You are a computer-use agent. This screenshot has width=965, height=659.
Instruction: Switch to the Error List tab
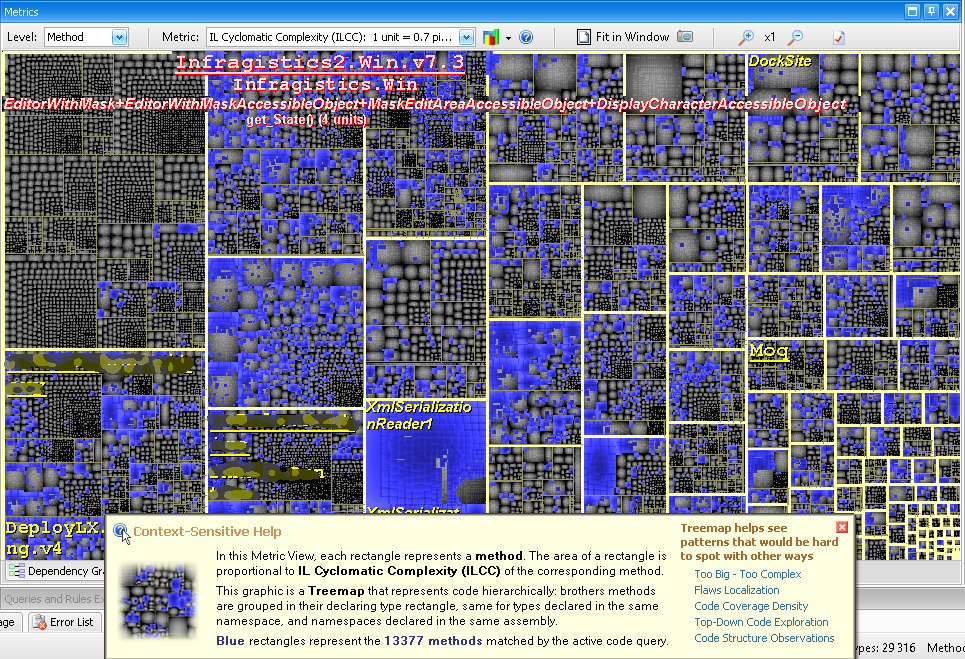65,622
